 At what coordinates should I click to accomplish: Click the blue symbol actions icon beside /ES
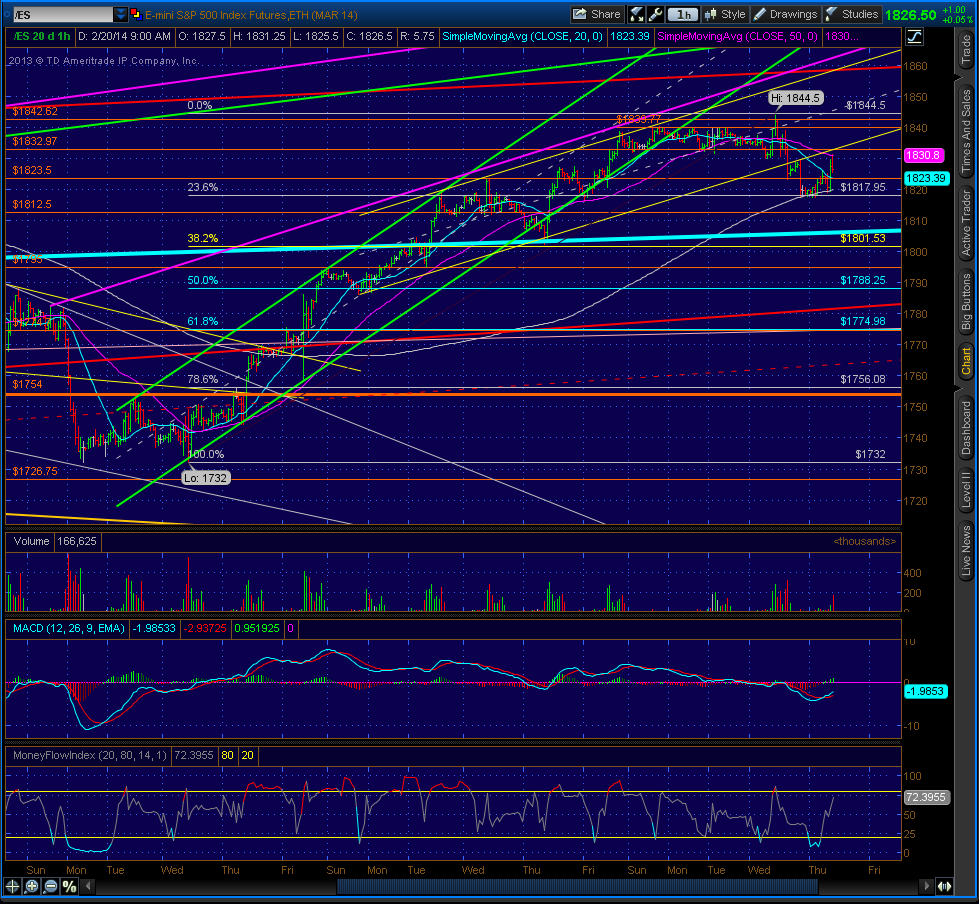click(x=136, y=14)
